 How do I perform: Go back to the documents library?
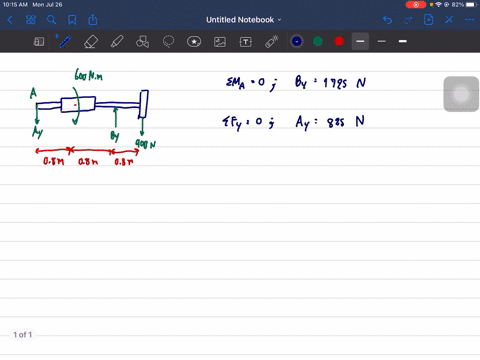point(10,20)
